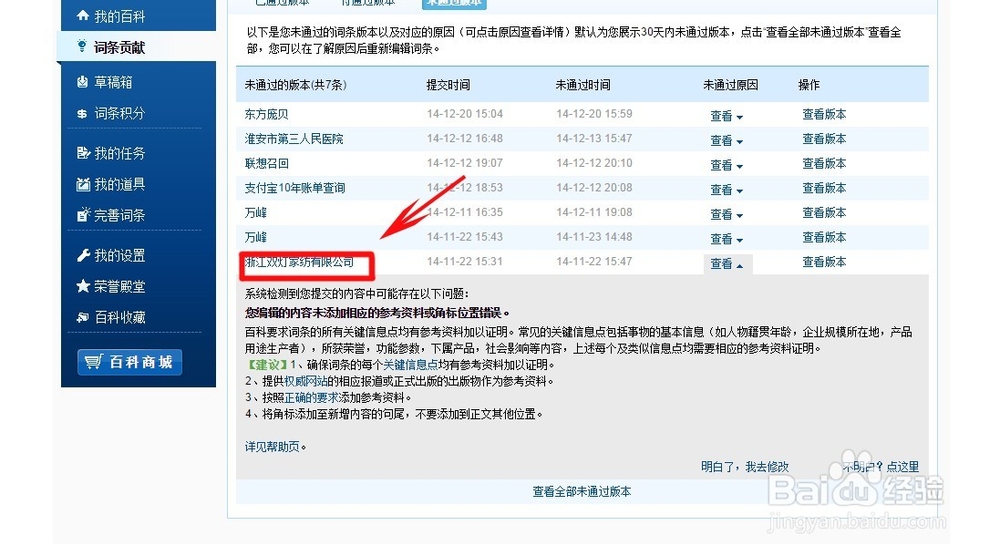
Task: Open 淮安市第三人民医院 entry link
Action: click(294, 138)
